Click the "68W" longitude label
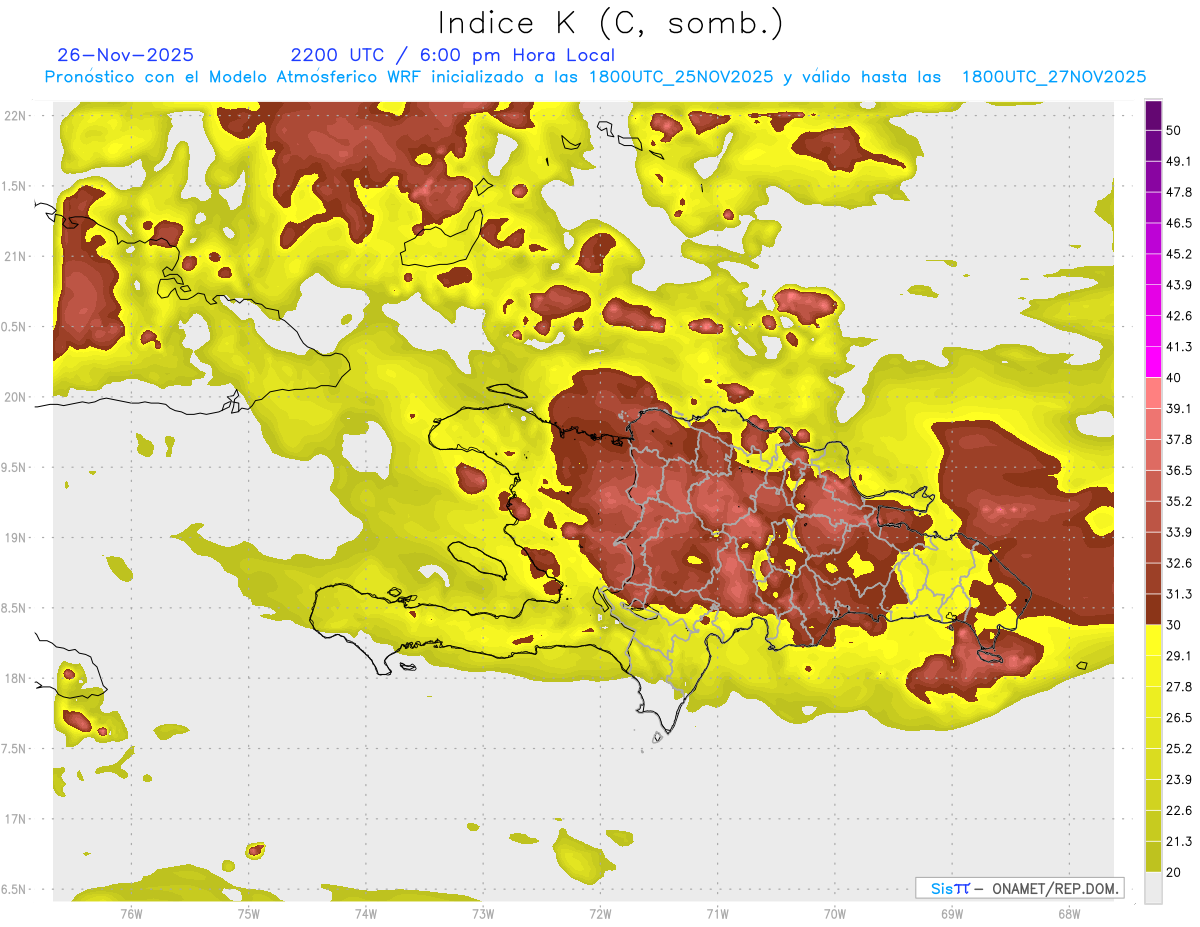This screenshot has height=927, width=1200. 1069,913
